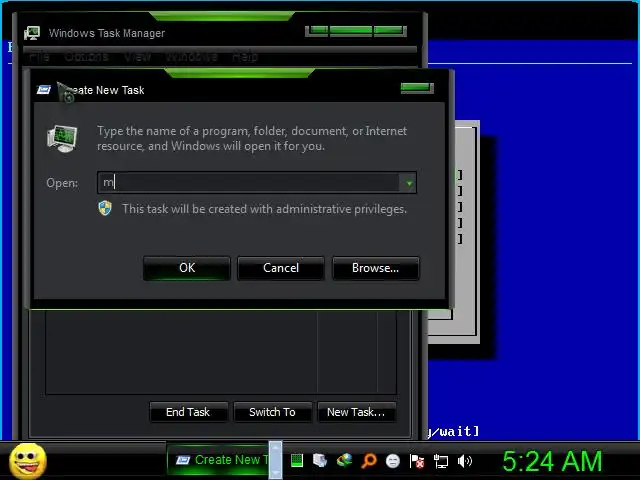Click the Windows Task Manager title bar icon

coord(32,33)
